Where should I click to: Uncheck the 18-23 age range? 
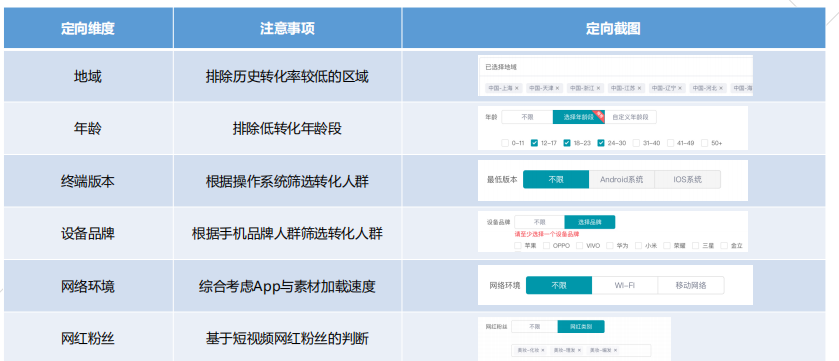pos(567,143)
